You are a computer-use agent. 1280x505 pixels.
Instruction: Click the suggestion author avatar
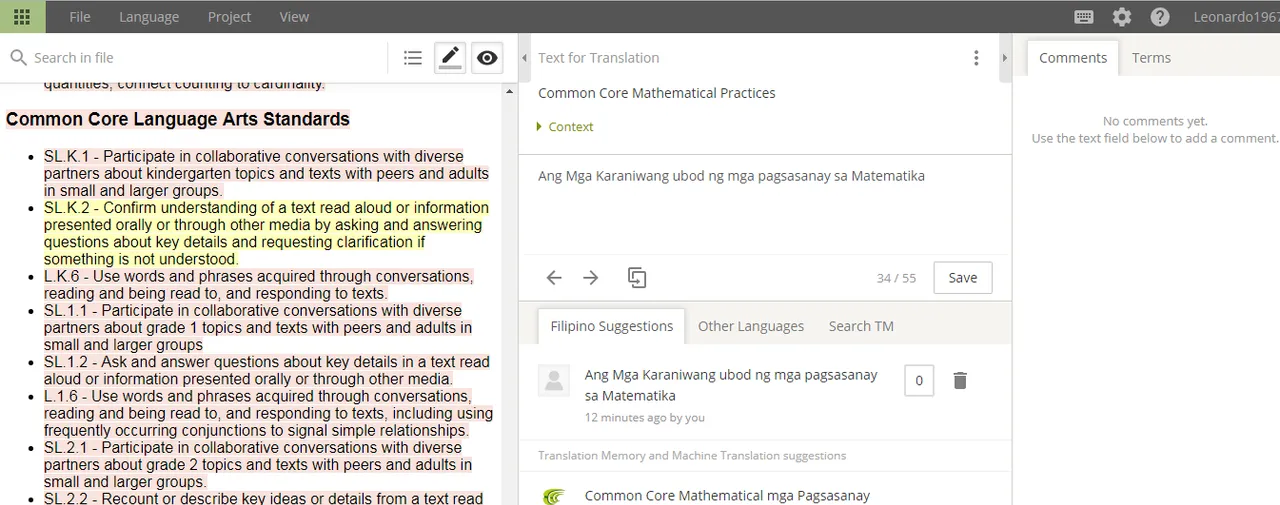click(554, 381)
